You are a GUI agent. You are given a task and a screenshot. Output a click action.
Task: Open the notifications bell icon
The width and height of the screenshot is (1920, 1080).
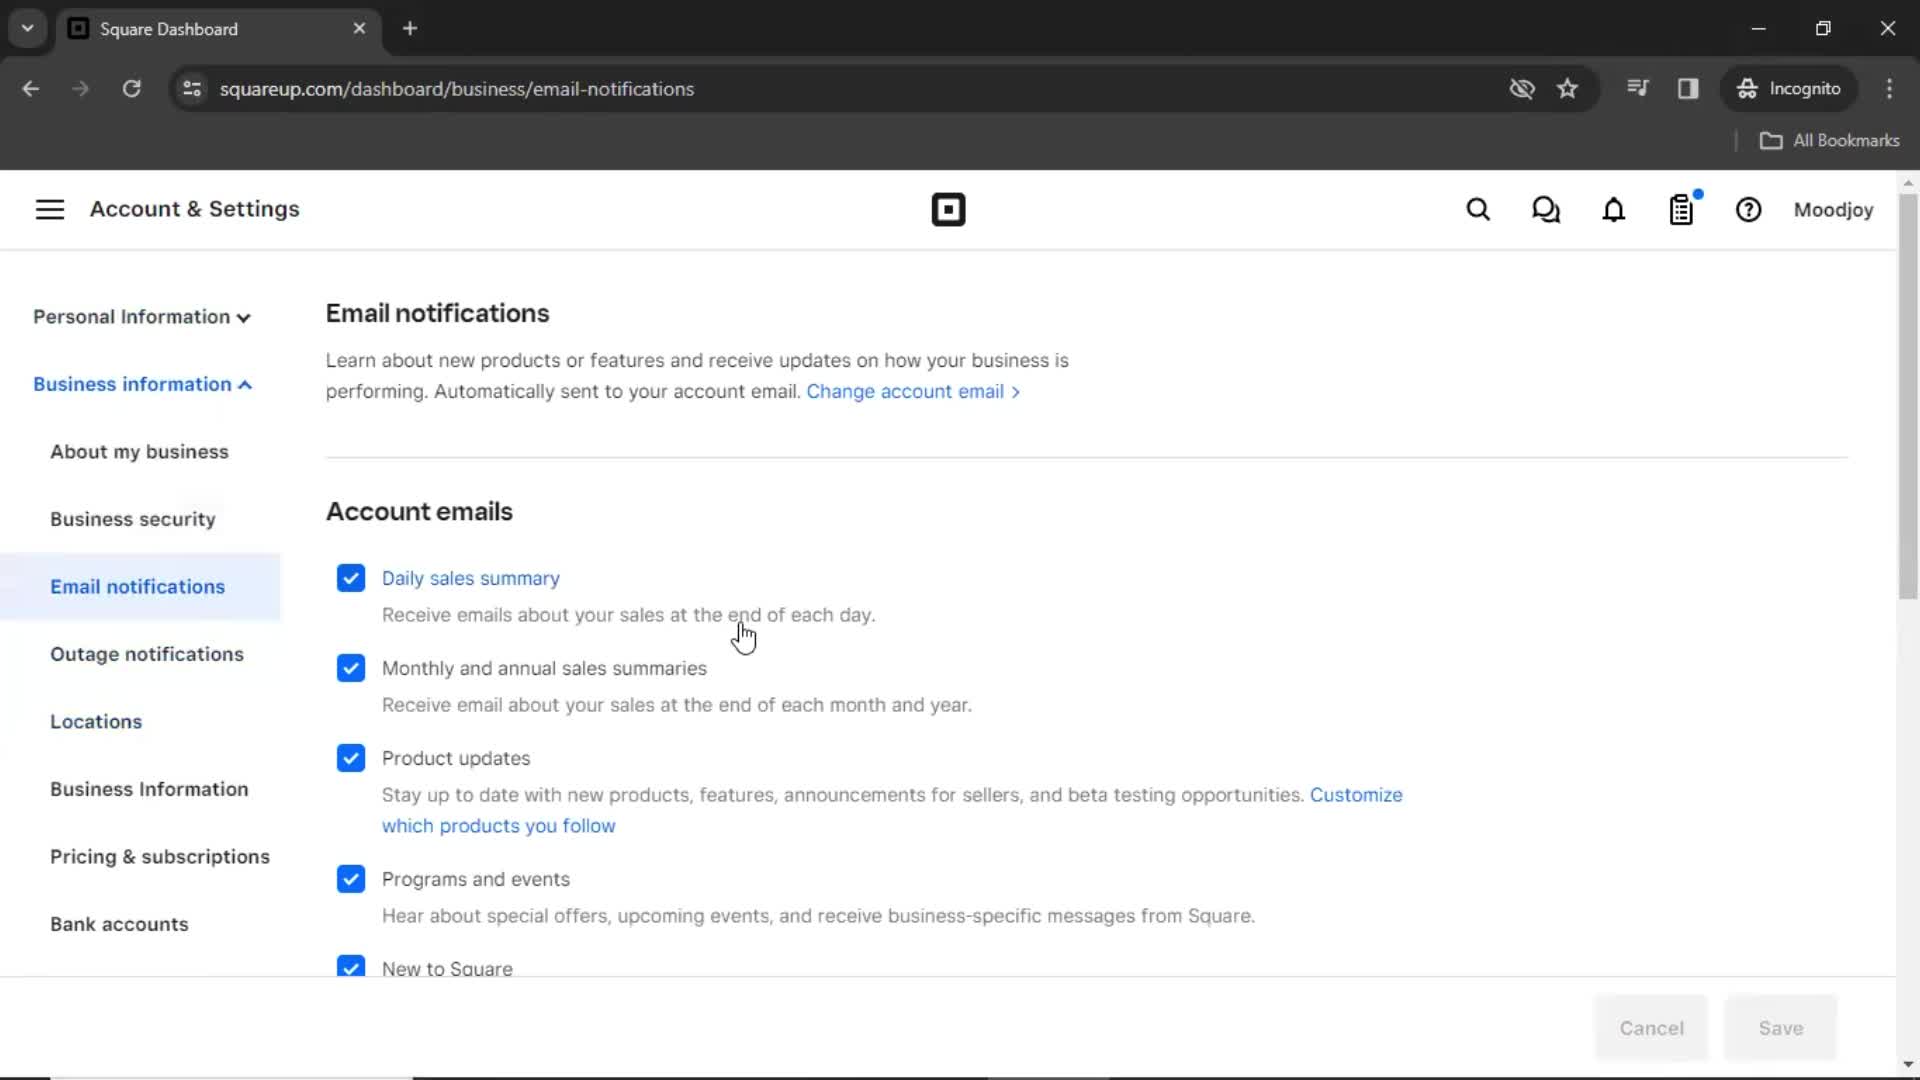(x=1614, y=210)
